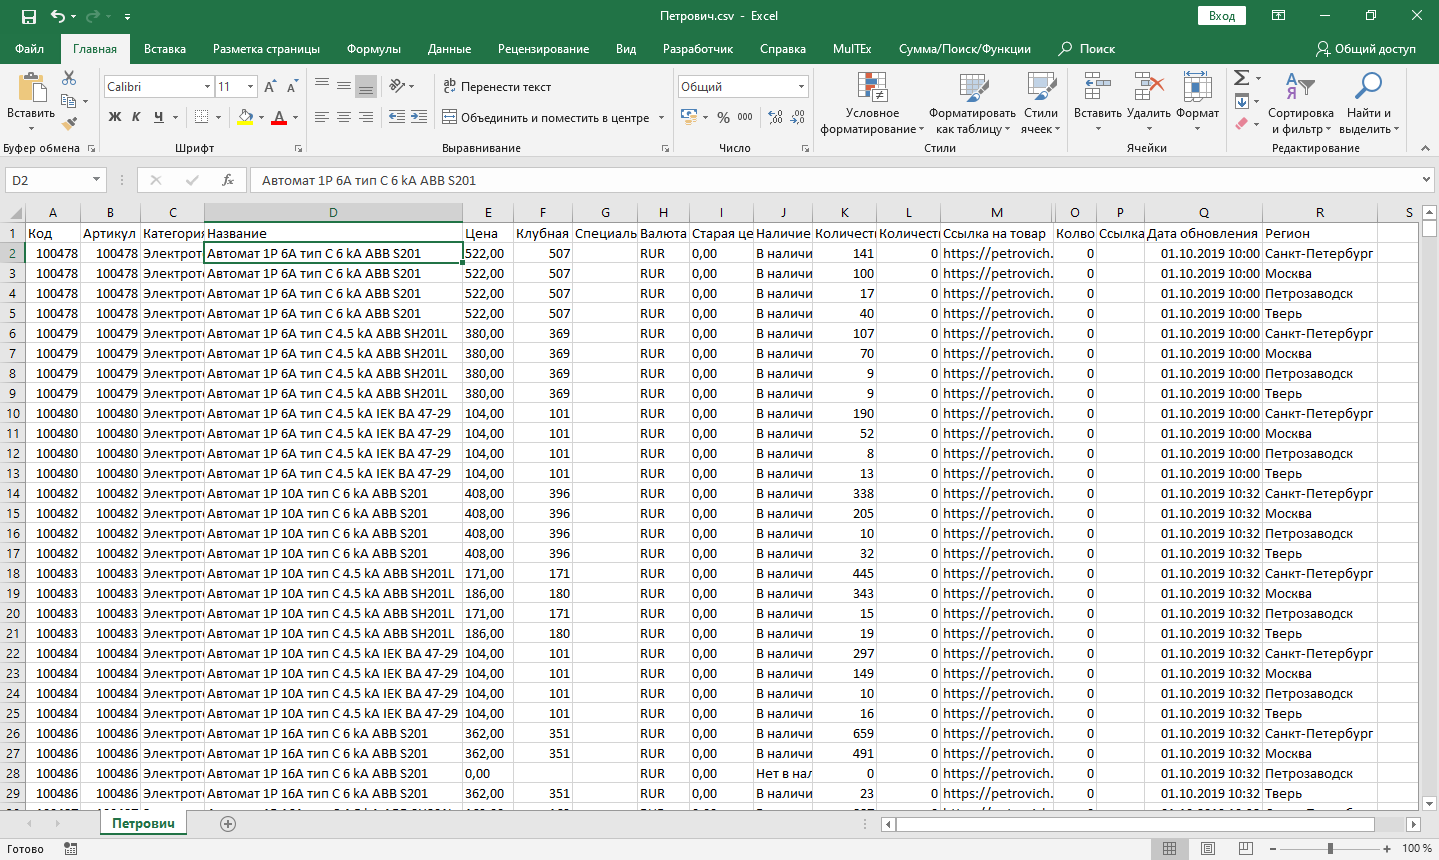
Task: Decrease indent in cell
Action: pyautogui.click(x=397, y=117)
